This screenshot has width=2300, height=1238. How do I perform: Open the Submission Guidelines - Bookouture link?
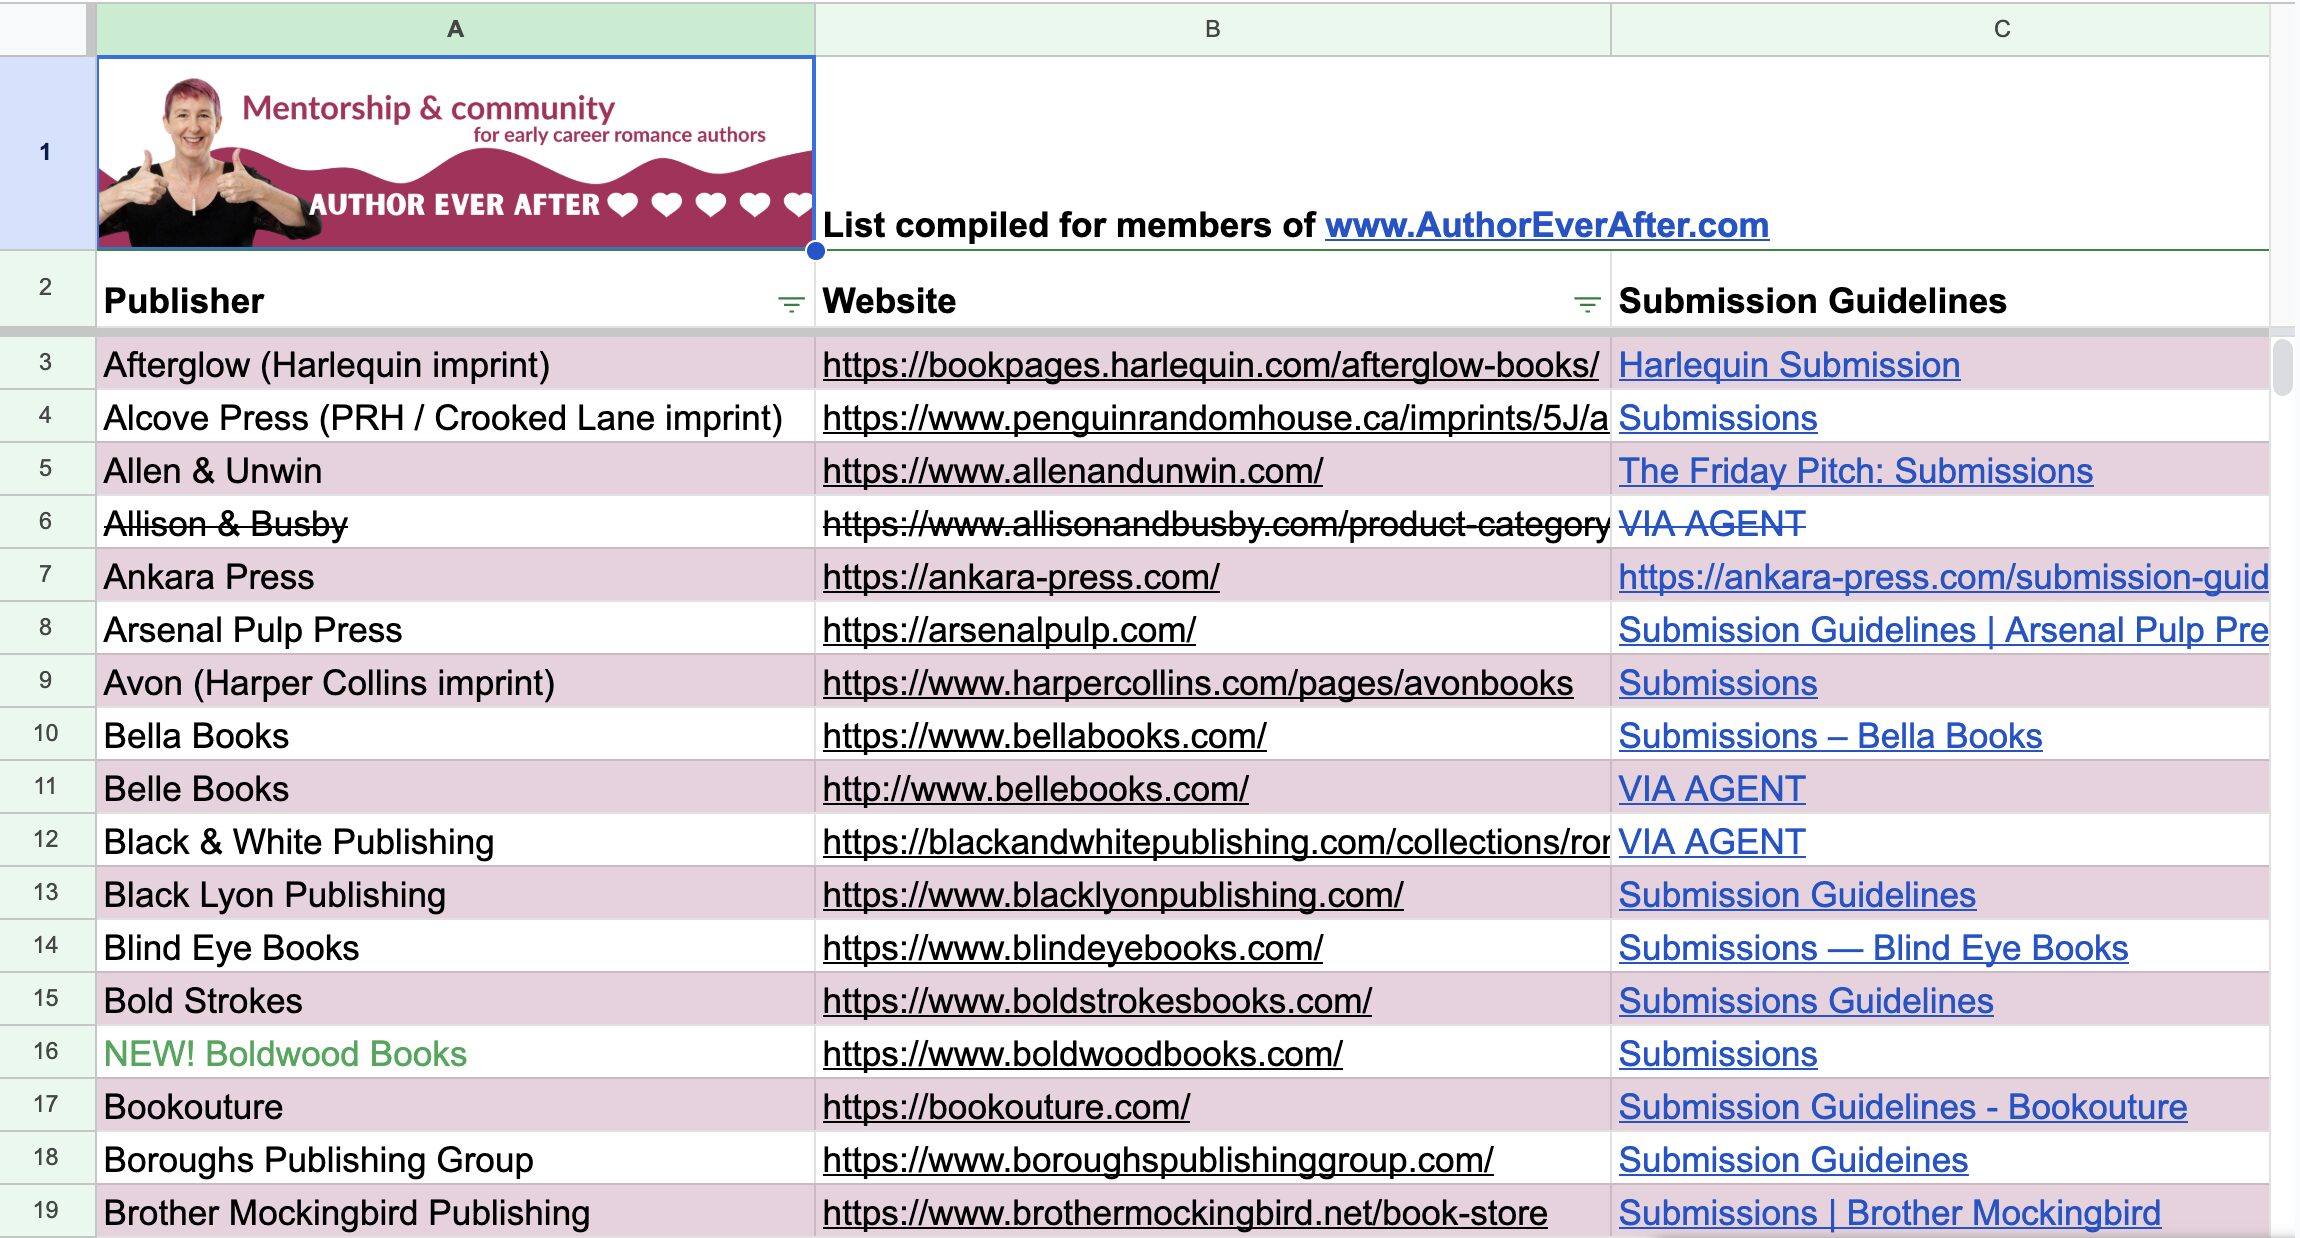[1901, 1106]
